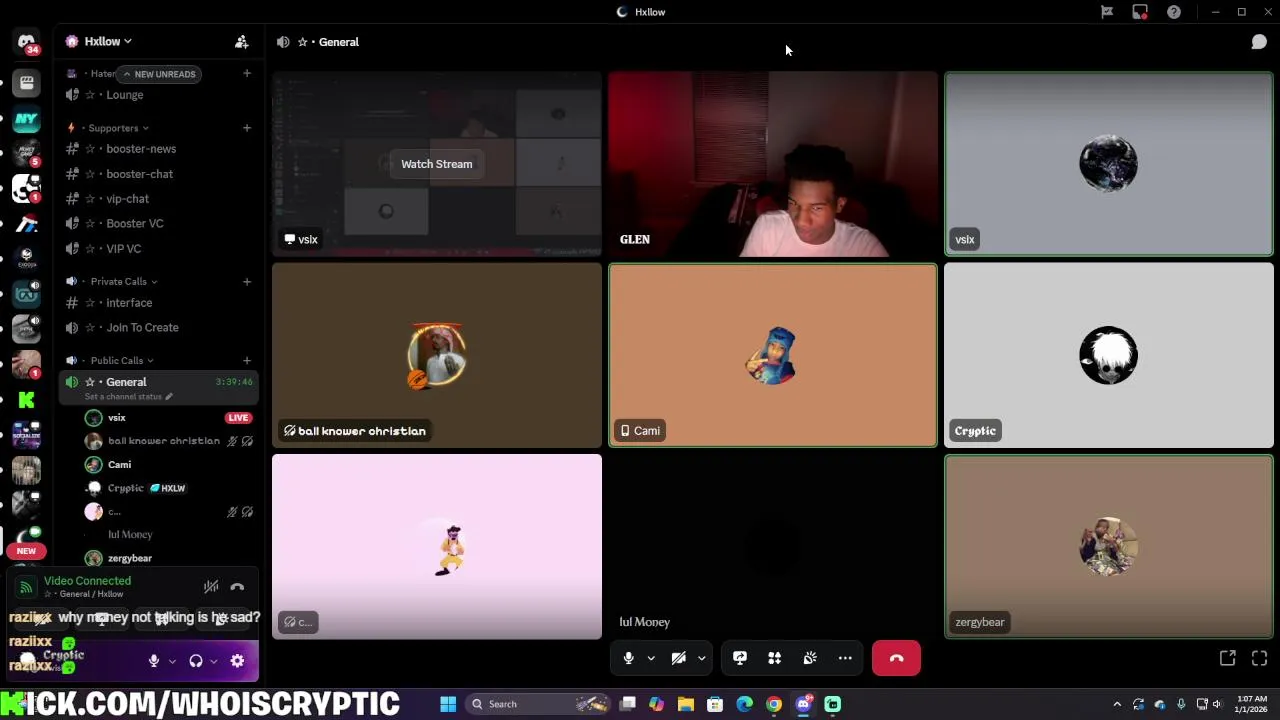This screenshot has width=1280, height=720.
Task: Open green K server icon in server list
Action: (x=26, y=400)
